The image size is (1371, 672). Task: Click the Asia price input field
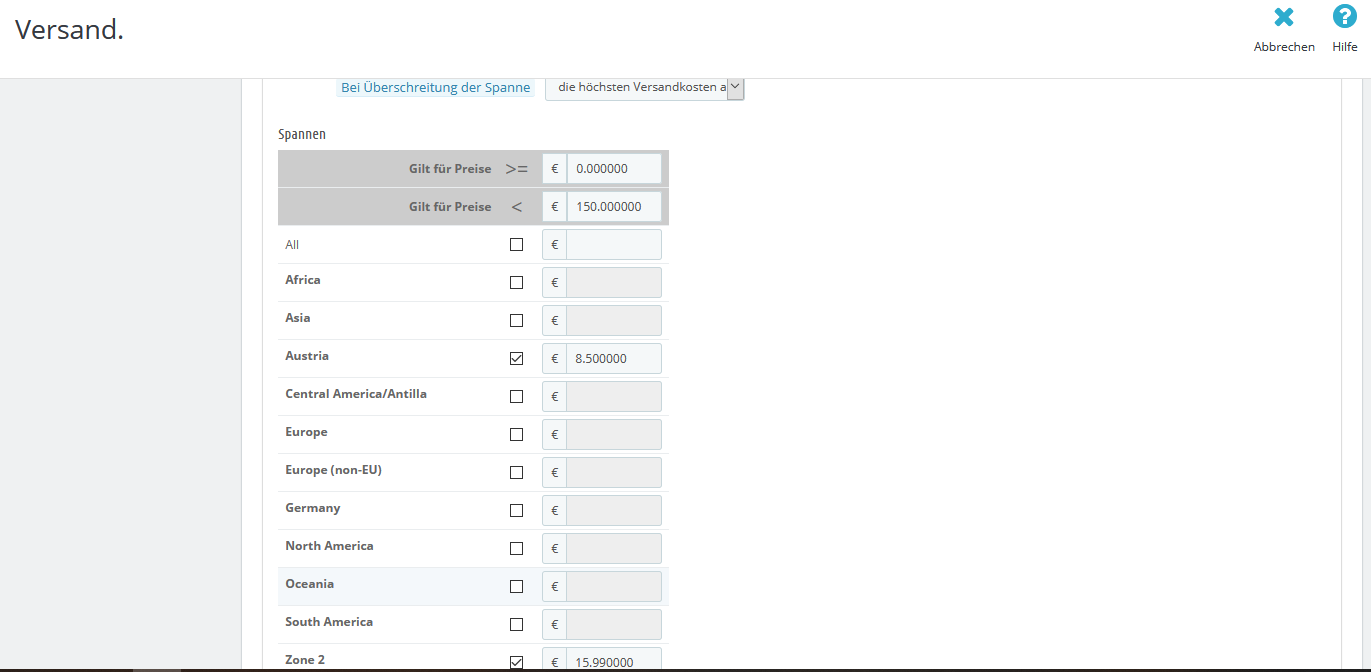[614, 320]
